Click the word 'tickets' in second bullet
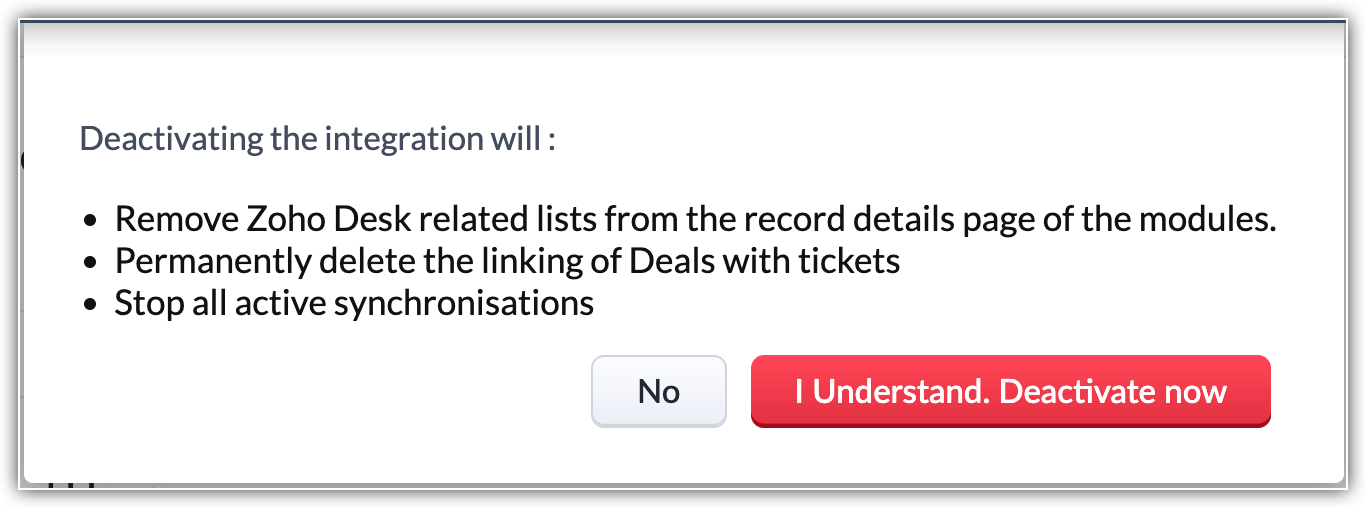 (x=845, y=261)
